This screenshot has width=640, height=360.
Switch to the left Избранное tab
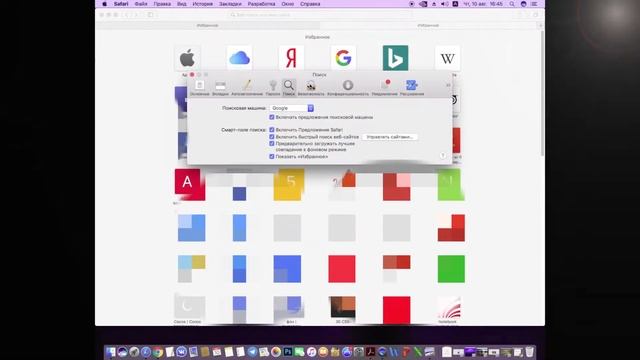[x=207, y=25]
